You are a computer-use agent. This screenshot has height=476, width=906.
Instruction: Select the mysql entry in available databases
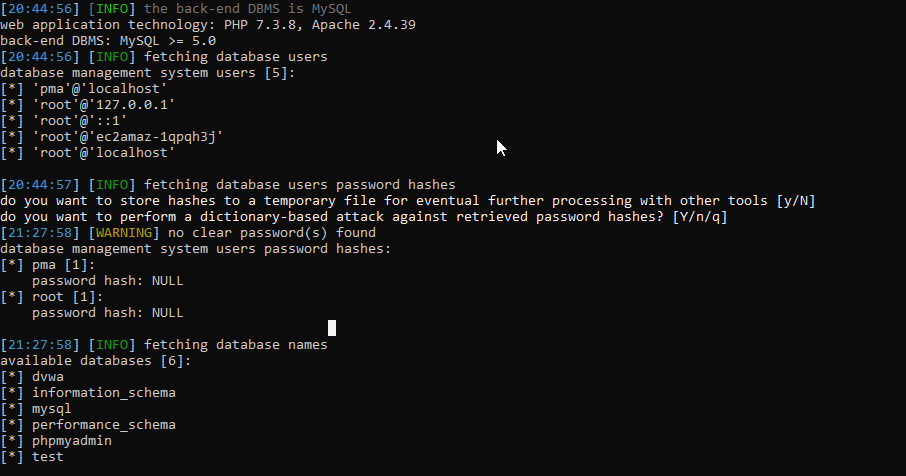point(52,409)
